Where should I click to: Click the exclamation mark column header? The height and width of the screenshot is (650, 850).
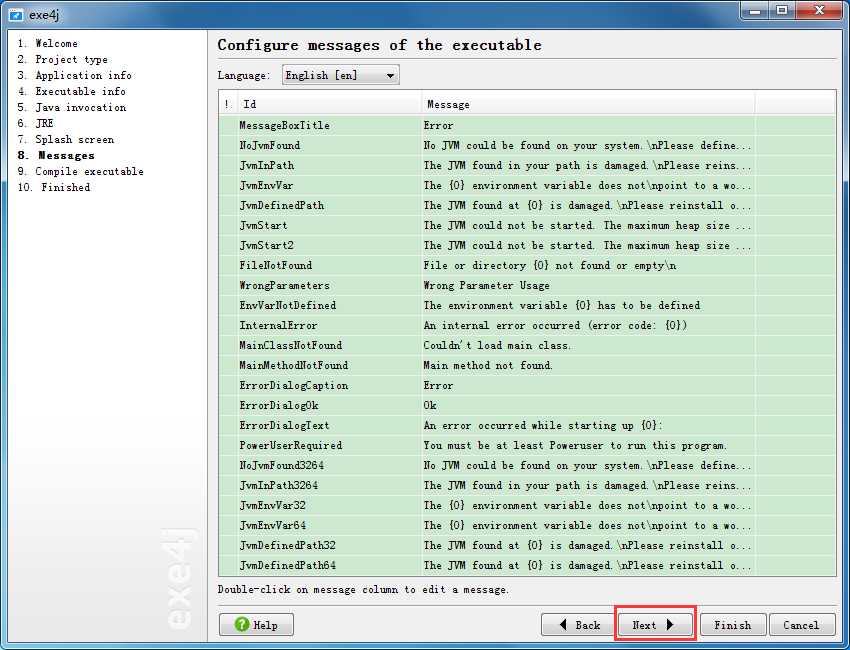tap(228, 104)
